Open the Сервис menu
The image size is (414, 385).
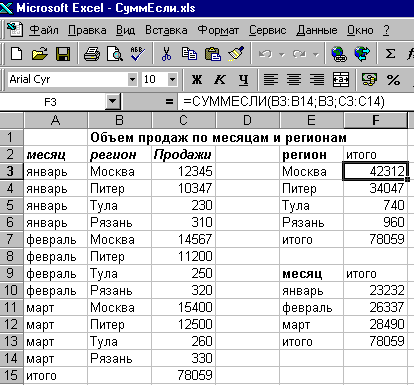pos(268,30)
